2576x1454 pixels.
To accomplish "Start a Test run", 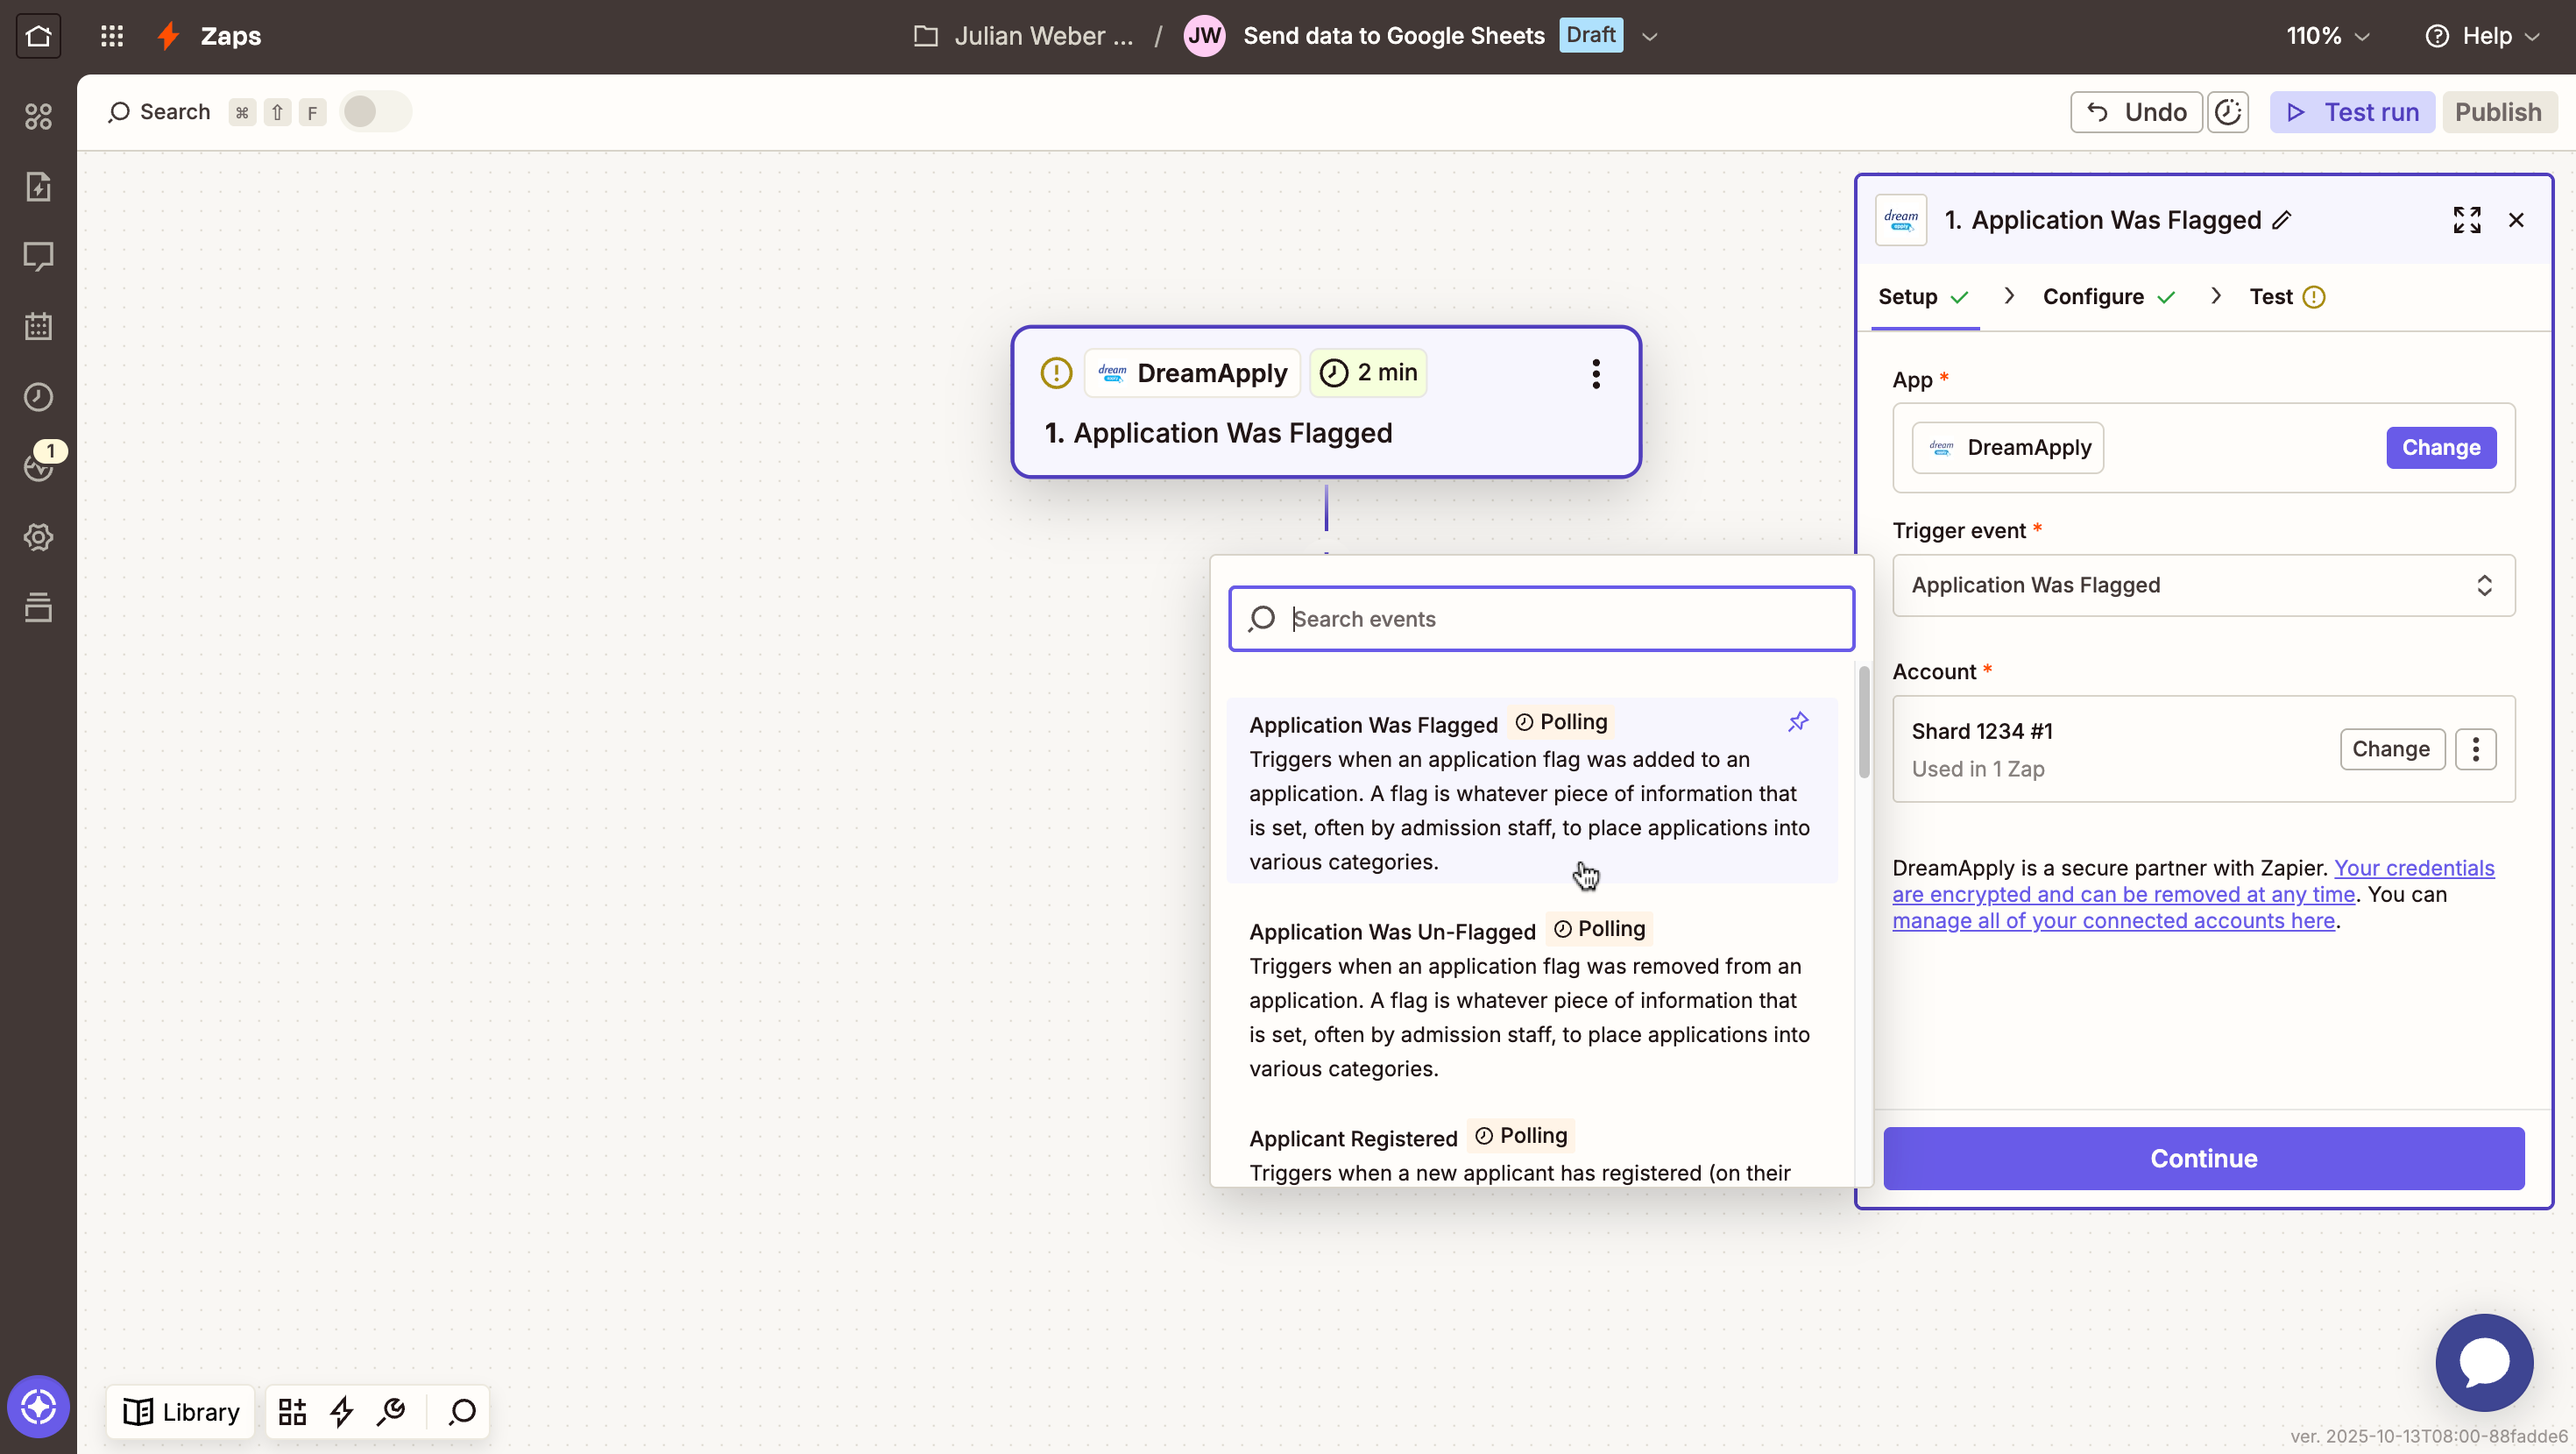I will (2352, 112).
